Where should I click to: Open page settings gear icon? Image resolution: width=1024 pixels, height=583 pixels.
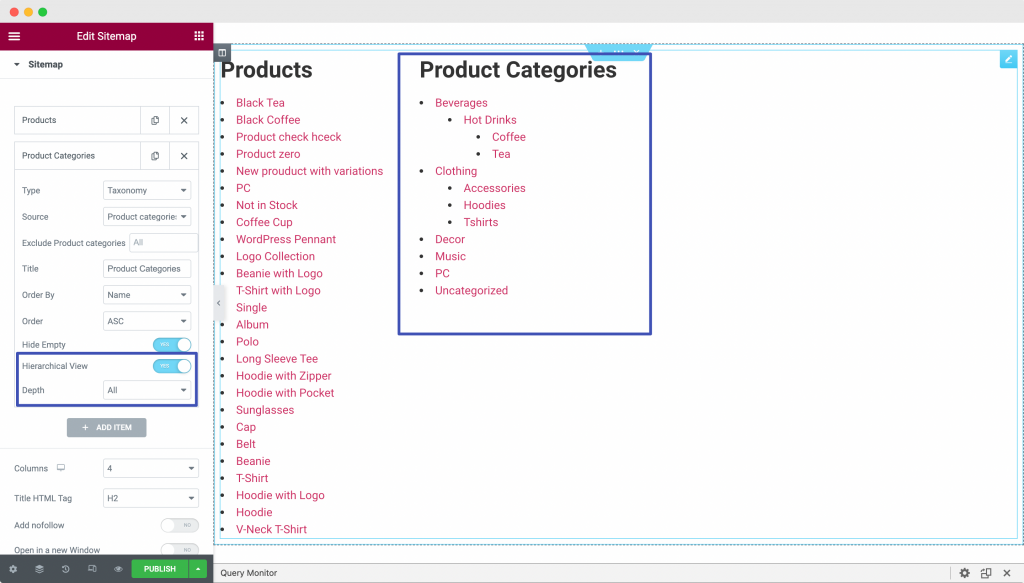point(13,569)
